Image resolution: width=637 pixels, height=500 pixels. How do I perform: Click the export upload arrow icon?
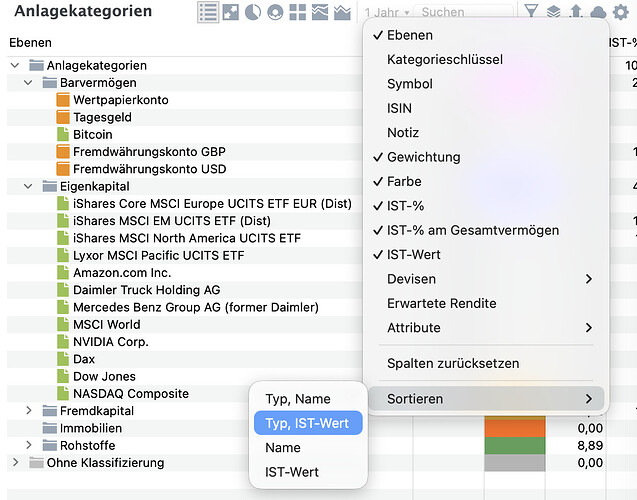(576, 12)
